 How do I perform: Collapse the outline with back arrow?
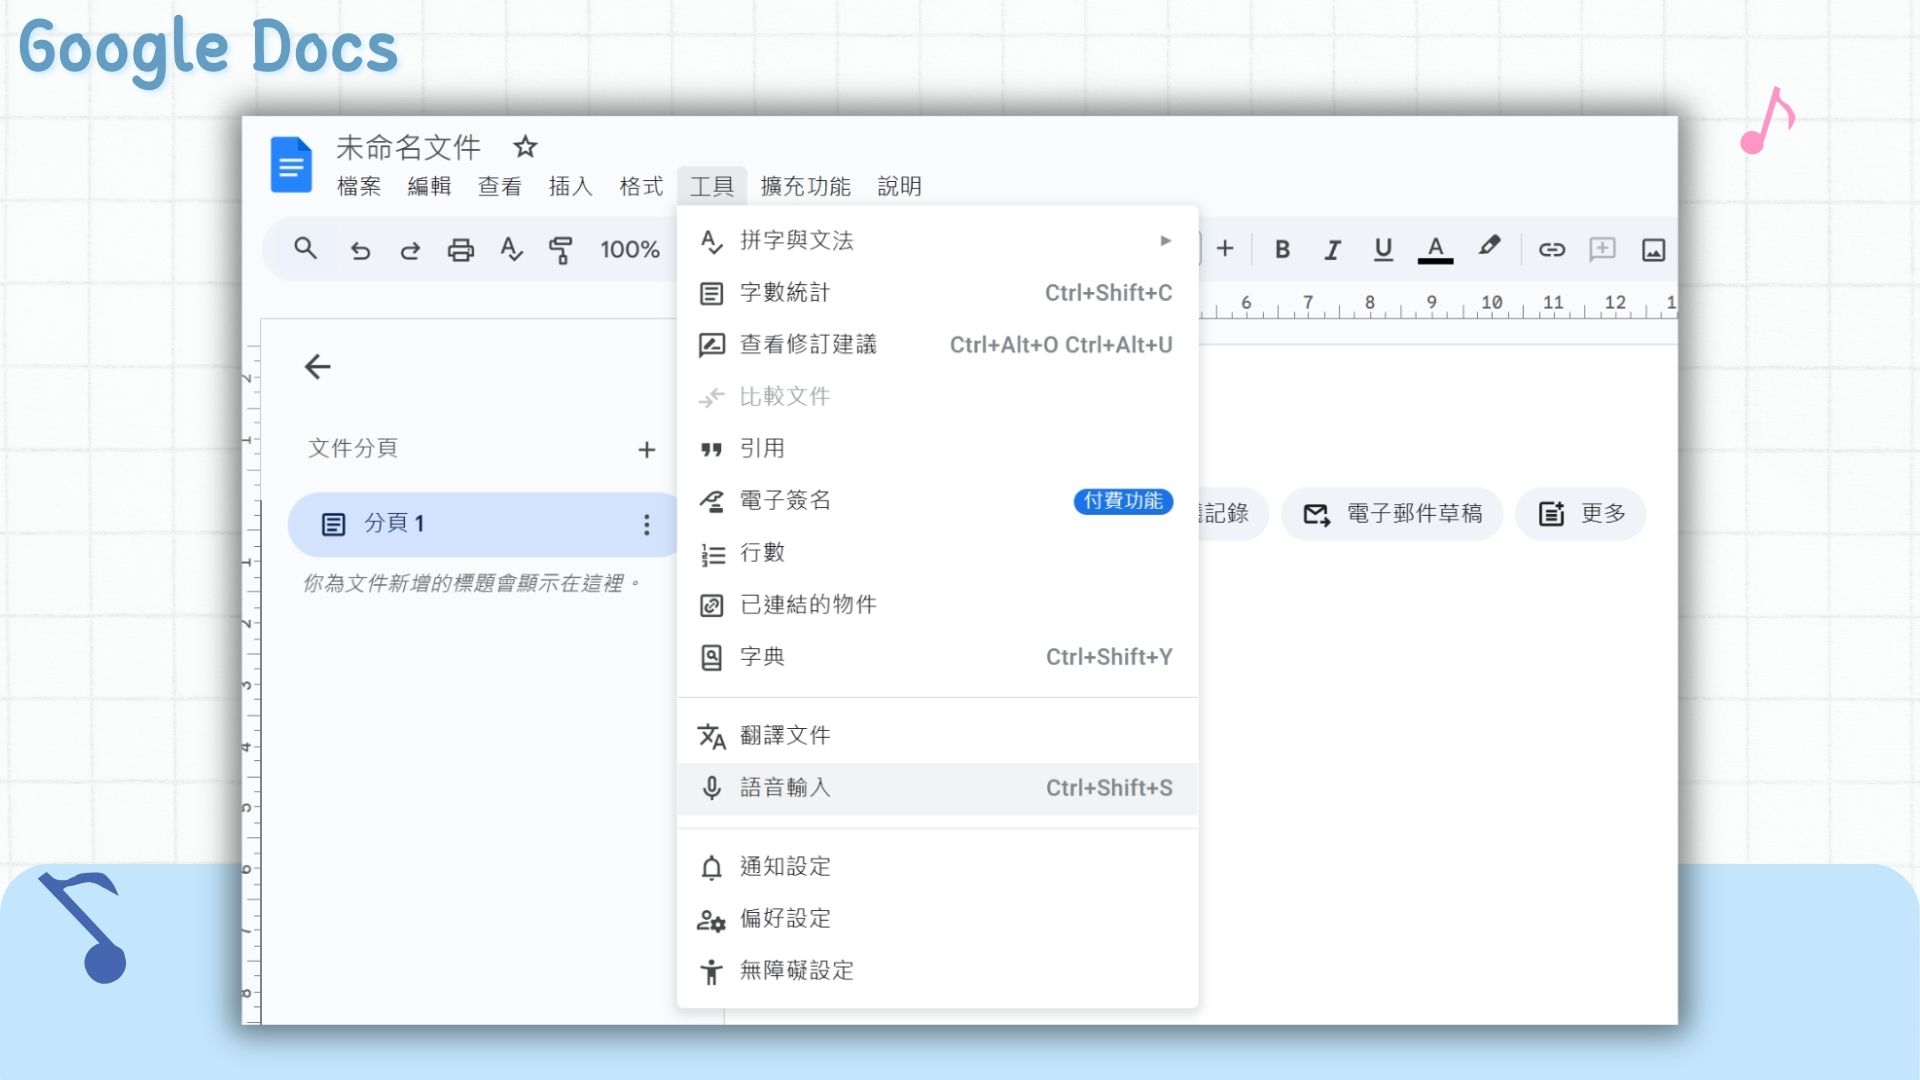[318, 367]
